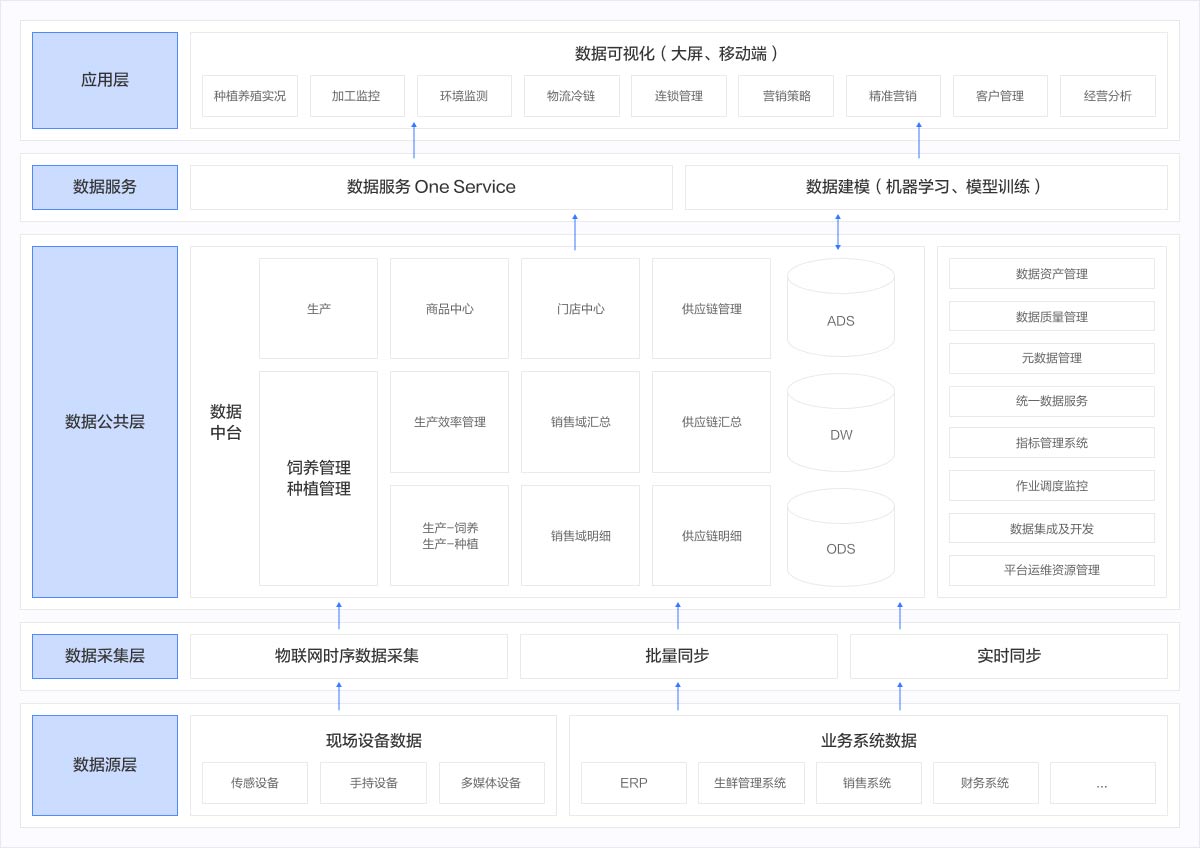
Task: Open 数据资产管理 in the right panel
Action: 1051,274
